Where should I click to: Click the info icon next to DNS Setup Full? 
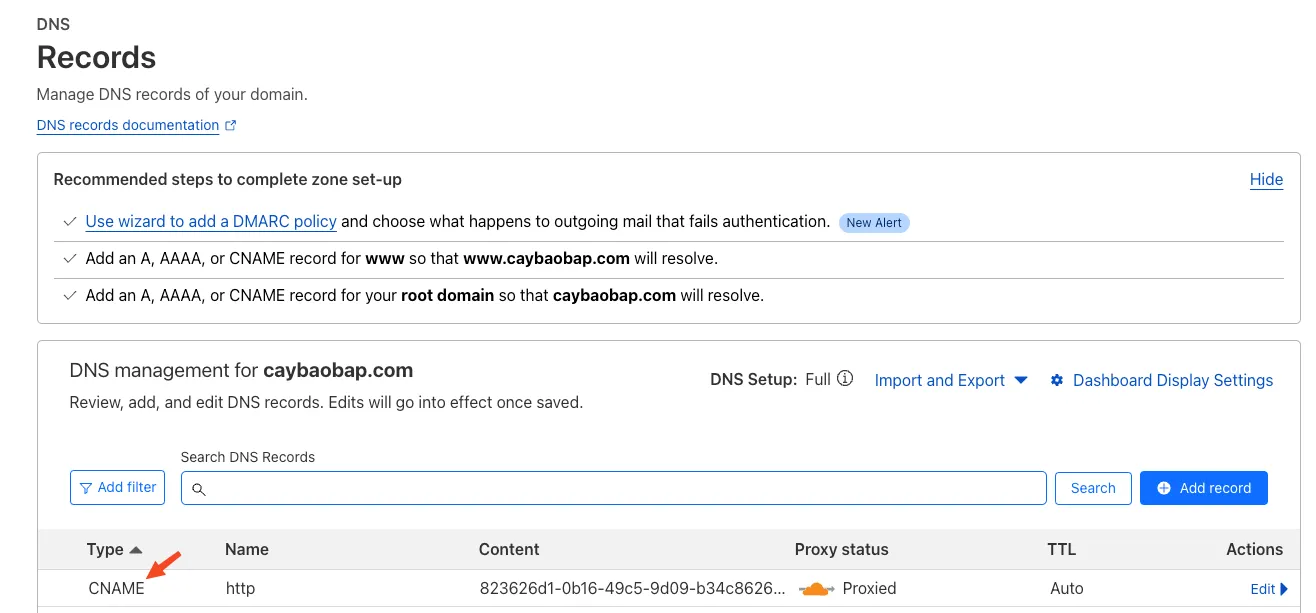(x=845, y=379)
